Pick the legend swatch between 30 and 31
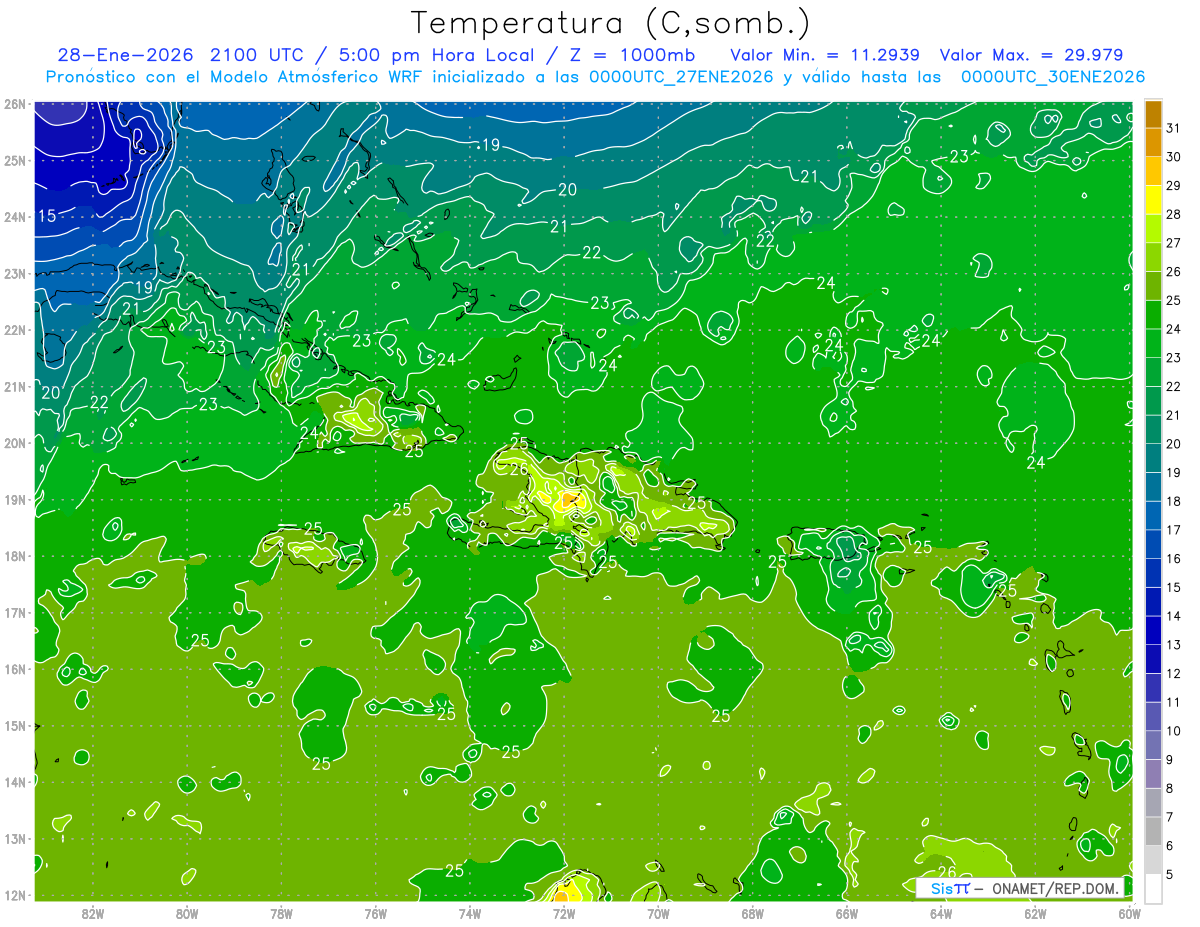 pyautogui.click(x=1153, y=143)
